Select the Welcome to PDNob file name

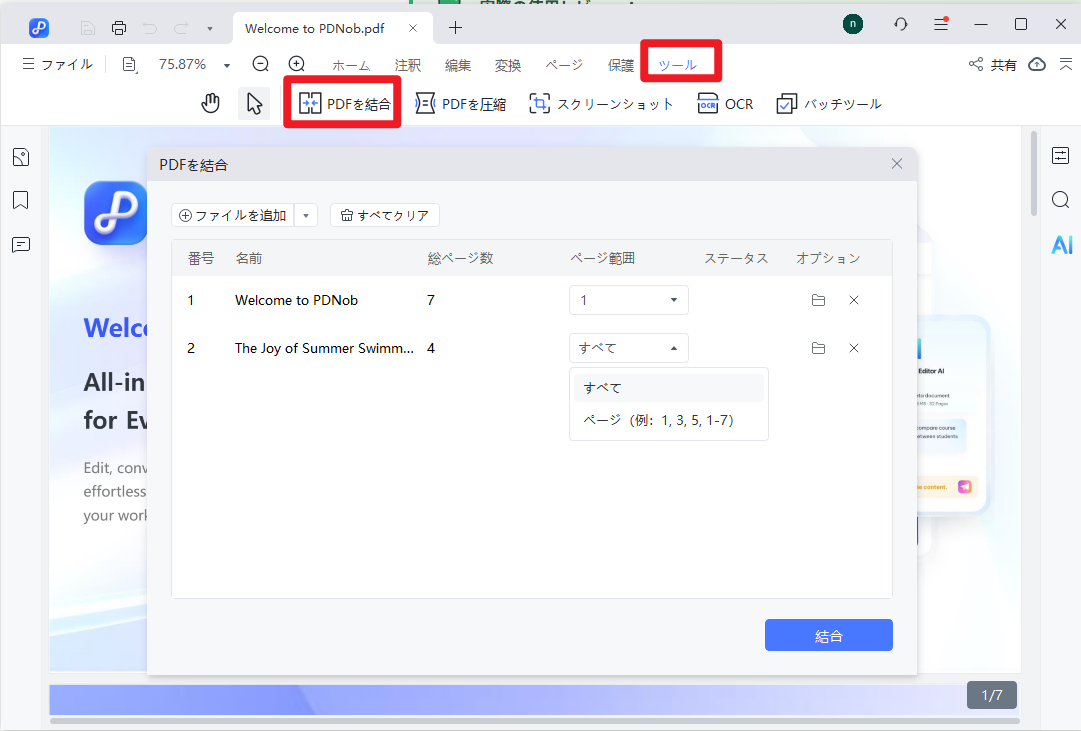[296, 300]
